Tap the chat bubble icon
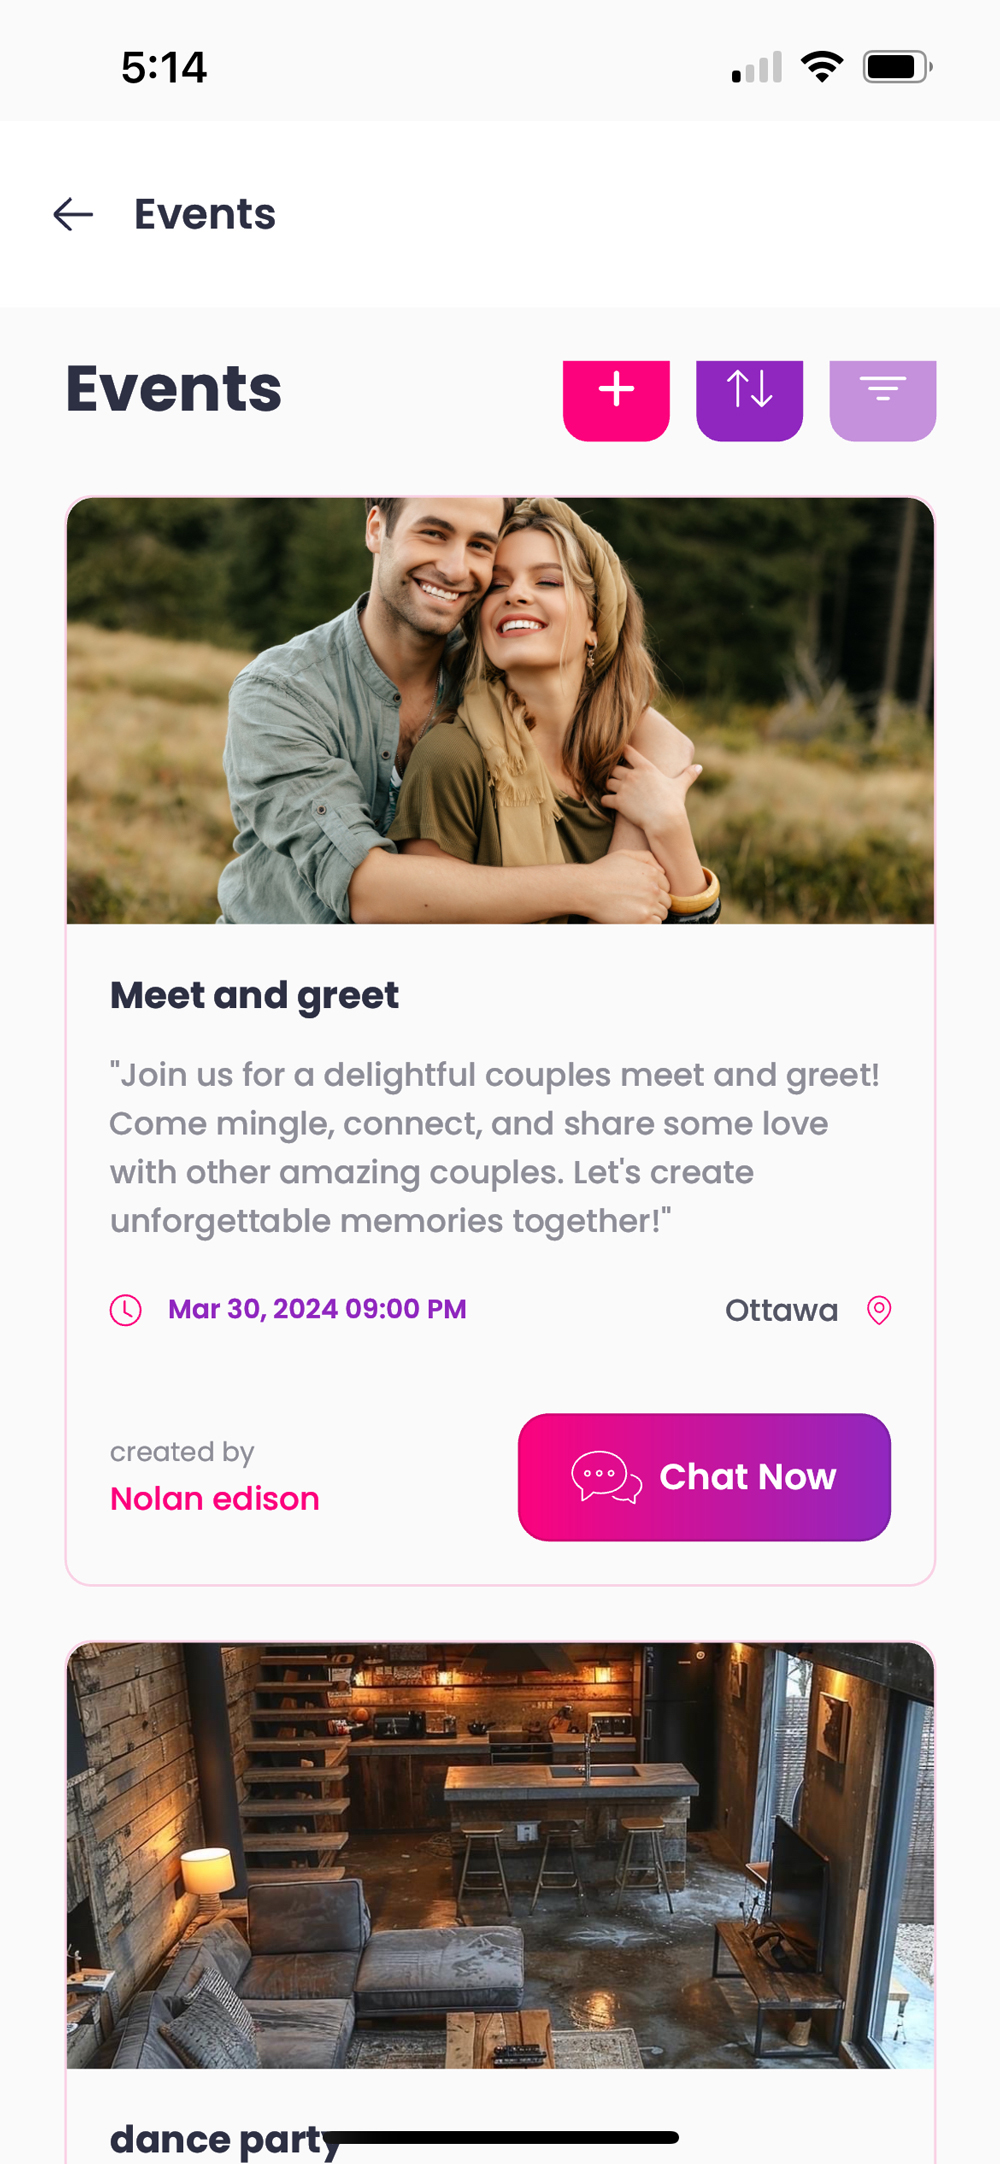Screen dimensions: 1000x2164 coord(606,1477)
